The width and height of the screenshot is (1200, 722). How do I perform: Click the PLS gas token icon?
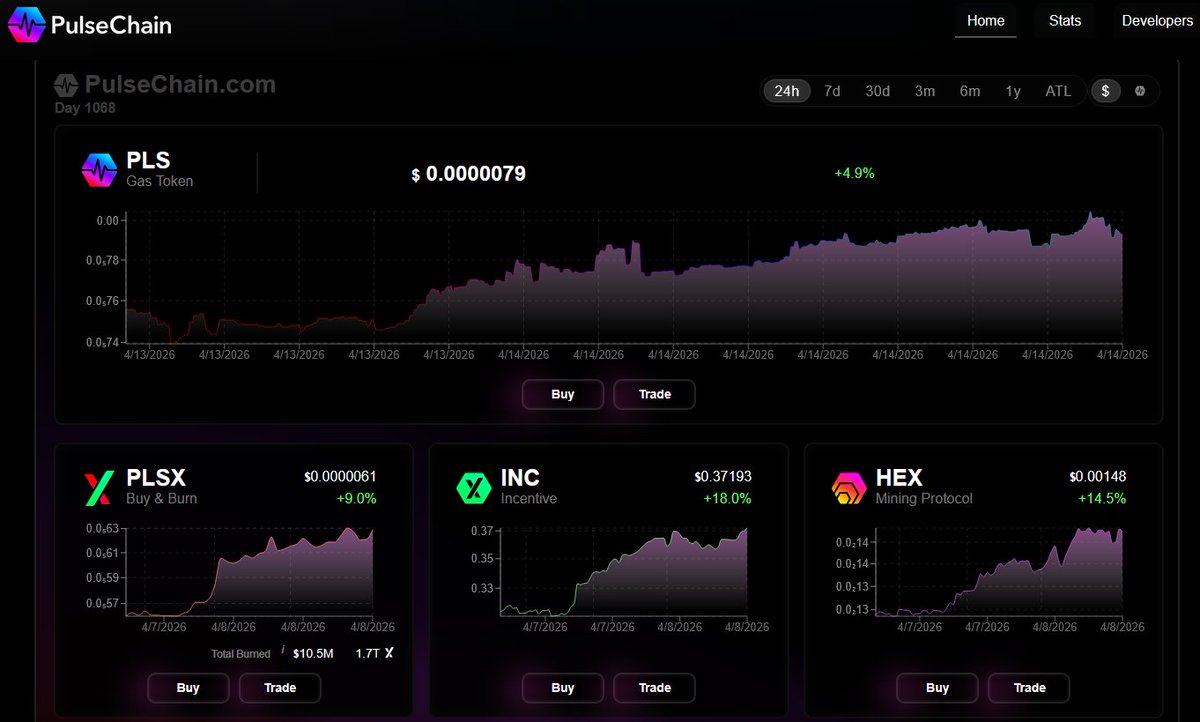pyautogui.click(x=99, y=170)
